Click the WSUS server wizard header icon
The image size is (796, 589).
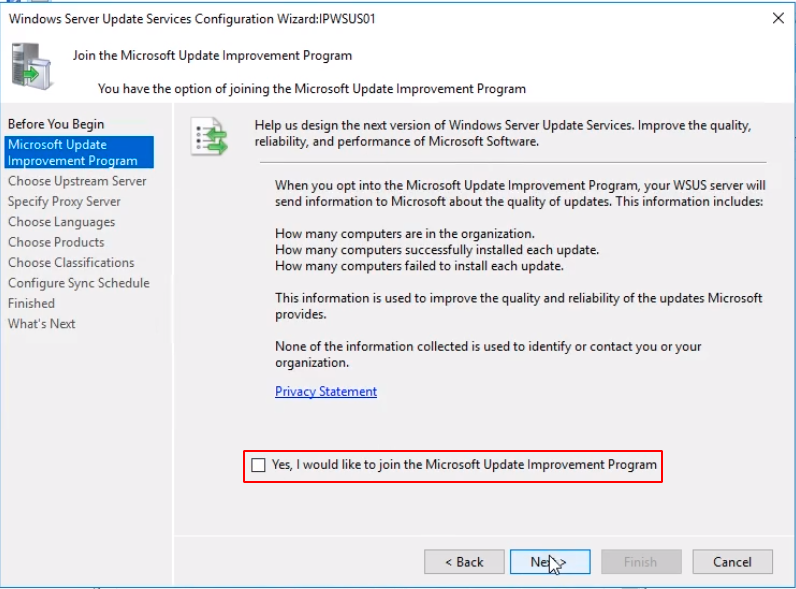click(32, 68)
